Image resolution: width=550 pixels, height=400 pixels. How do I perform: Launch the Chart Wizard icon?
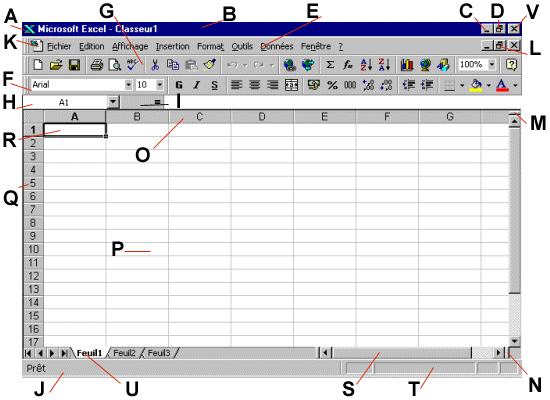click(407, 65)
